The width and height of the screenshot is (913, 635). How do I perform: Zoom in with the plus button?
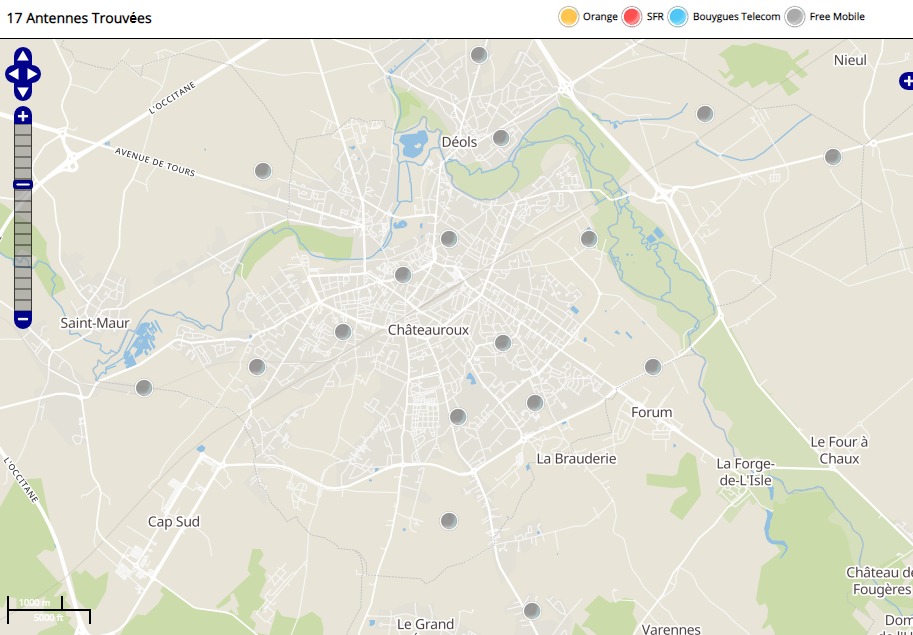point(23,116)
